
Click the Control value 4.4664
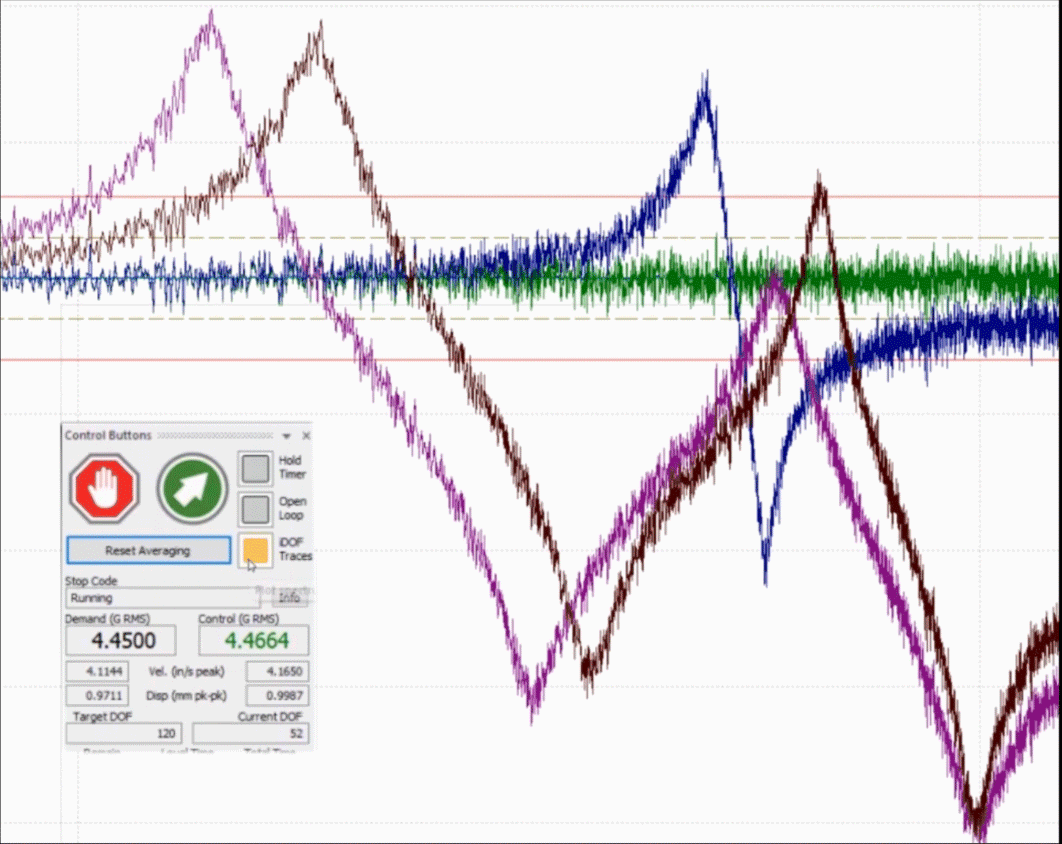click(254, 640)
